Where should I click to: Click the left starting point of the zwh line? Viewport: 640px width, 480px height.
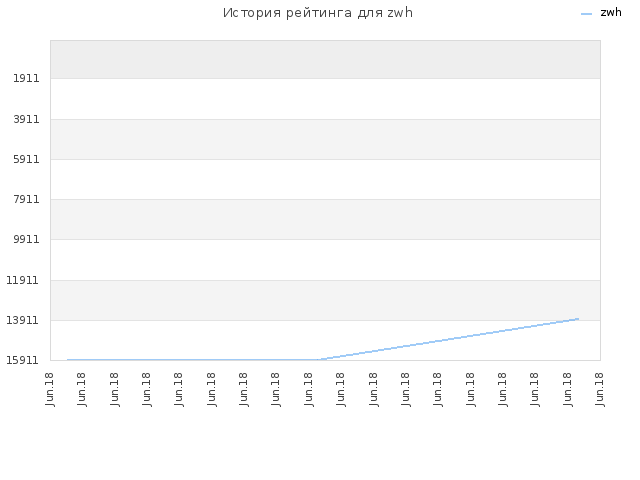coord(68,360)
